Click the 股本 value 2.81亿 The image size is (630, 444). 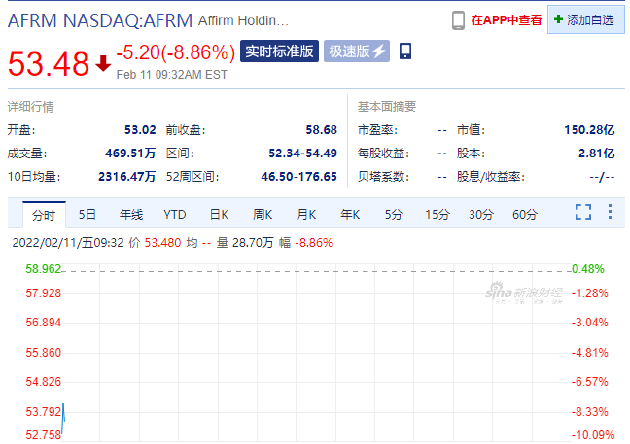(596, 153)
